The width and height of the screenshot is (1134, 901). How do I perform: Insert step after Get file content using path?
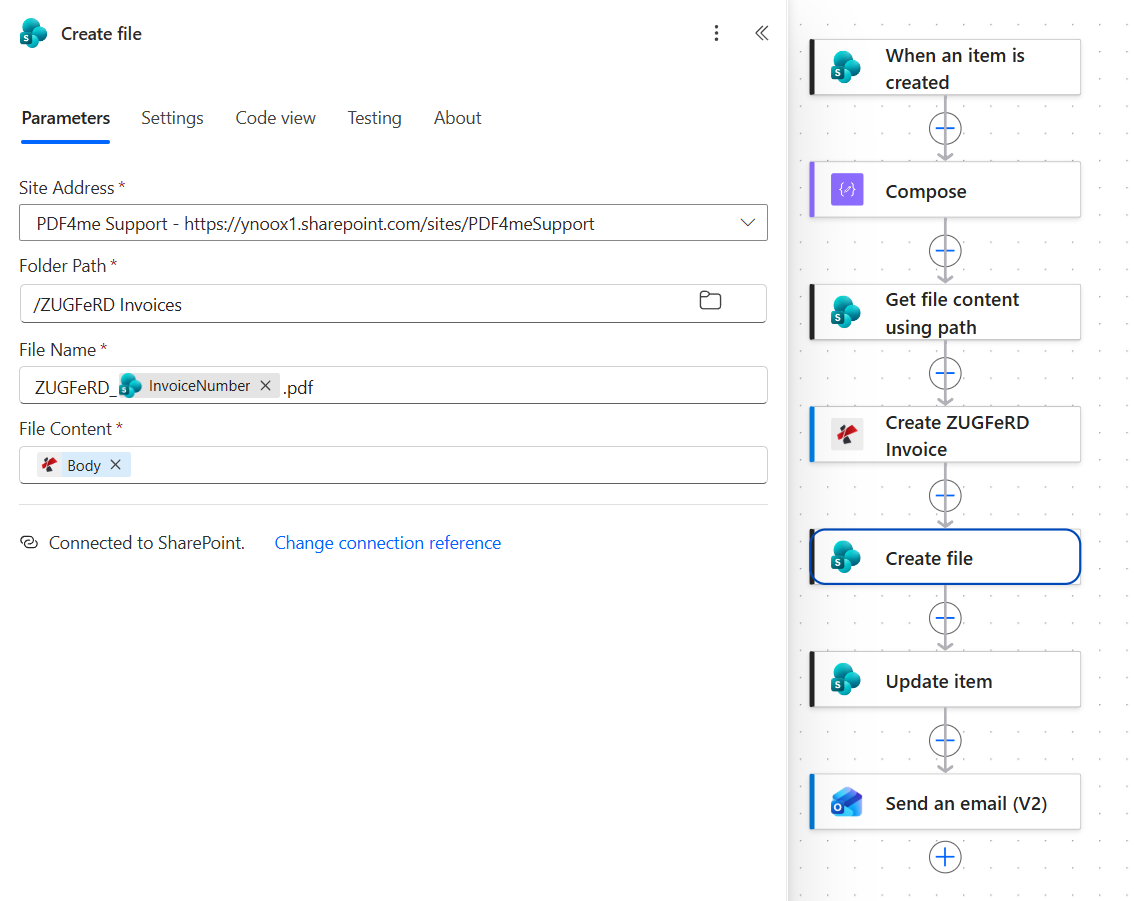point(945,373)
